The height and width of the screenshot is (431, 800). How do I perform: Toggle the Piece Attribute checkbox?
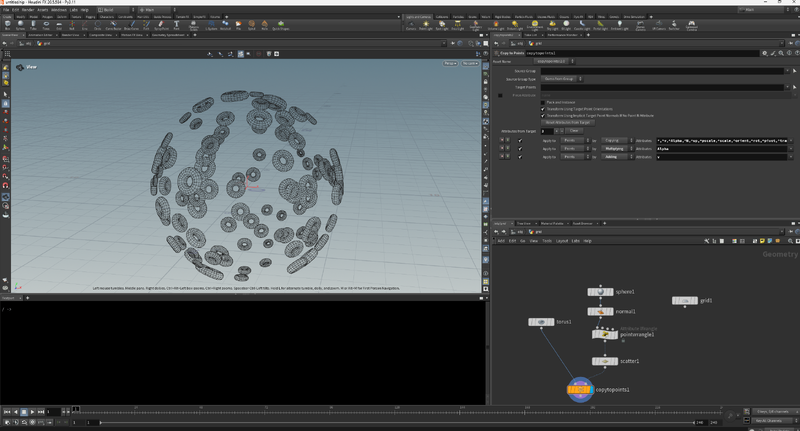[500, 95]
